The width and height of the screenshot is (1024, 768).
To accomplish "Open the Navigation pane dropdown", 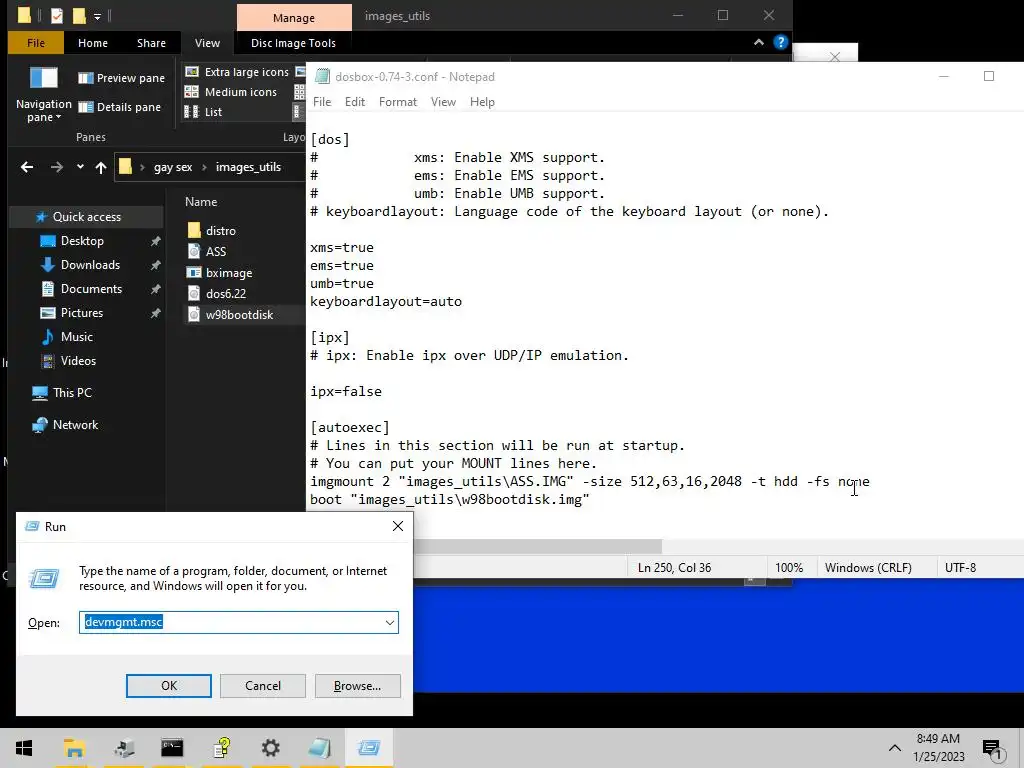I will 44,110.
